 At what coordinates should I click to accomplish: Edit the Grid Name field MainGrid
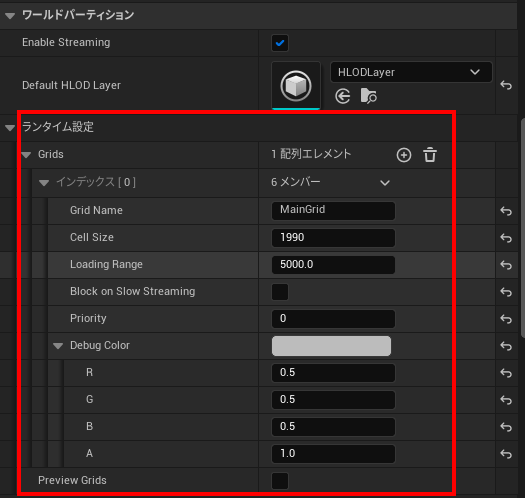pos(333,211)
